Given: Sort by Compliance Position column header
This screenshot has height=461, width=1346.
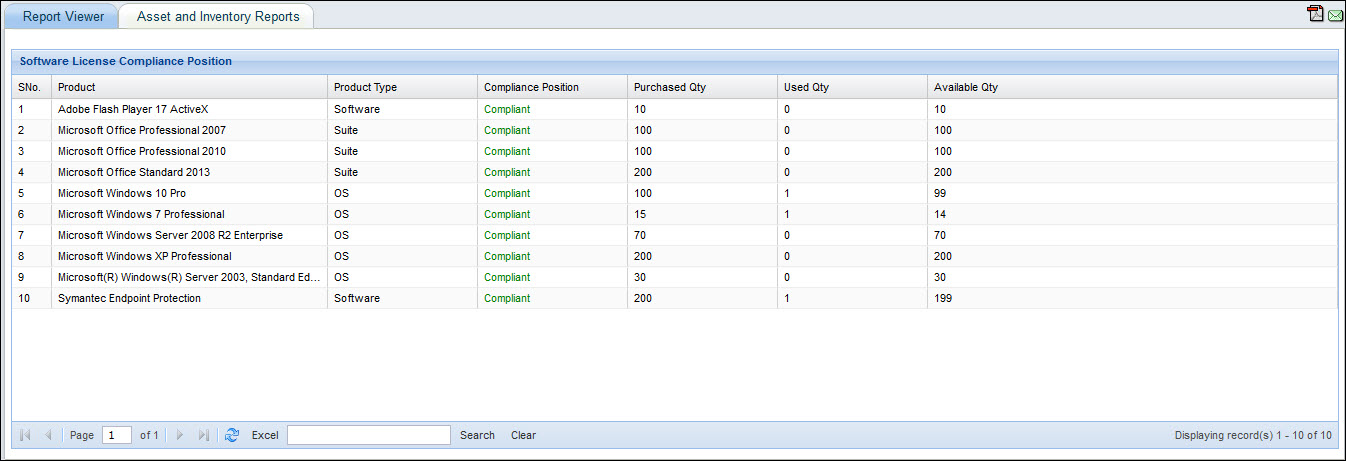Looking at the screenshot, I should [531, 87].
